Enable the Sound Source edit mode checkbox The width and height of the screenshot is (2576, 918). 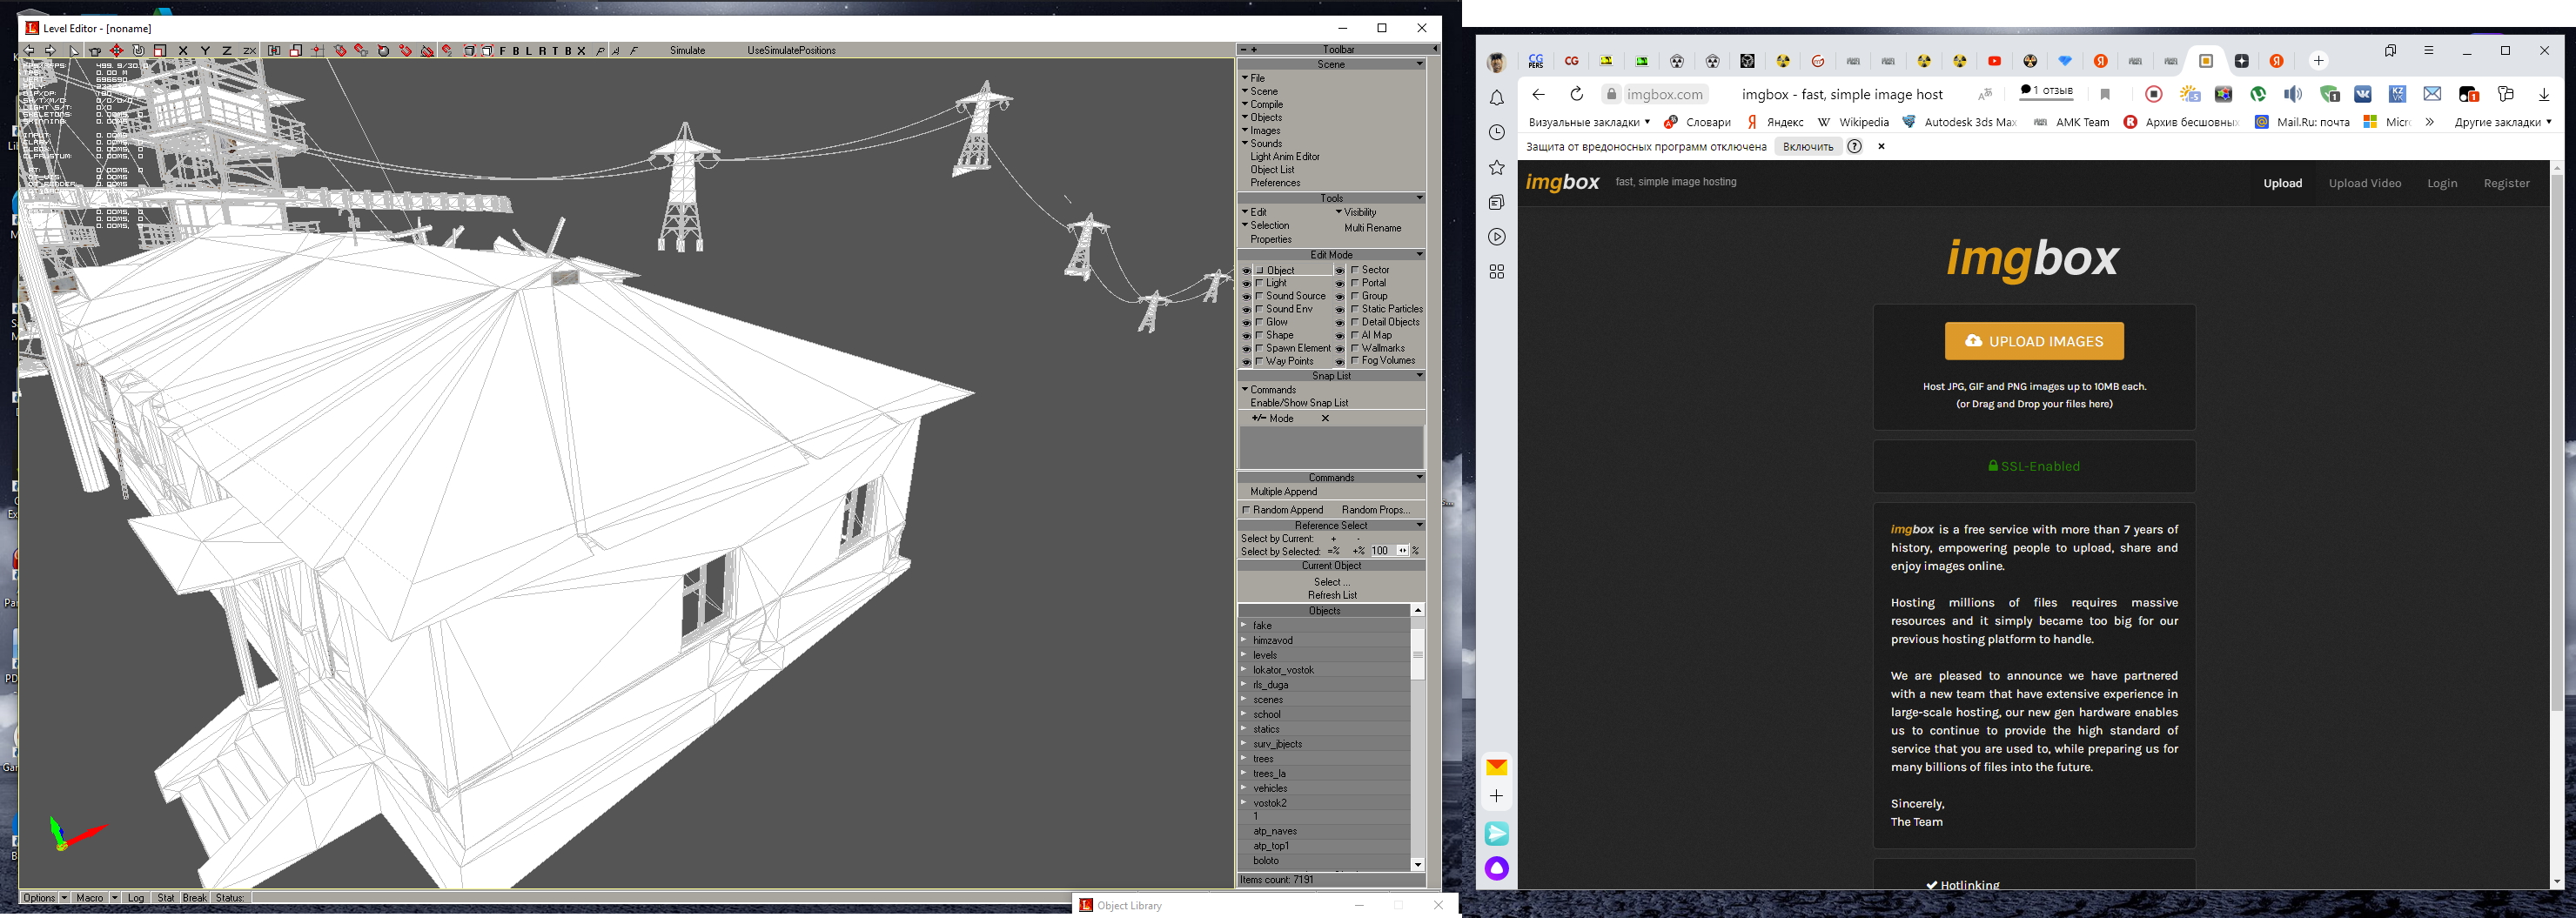[1260, 296]
